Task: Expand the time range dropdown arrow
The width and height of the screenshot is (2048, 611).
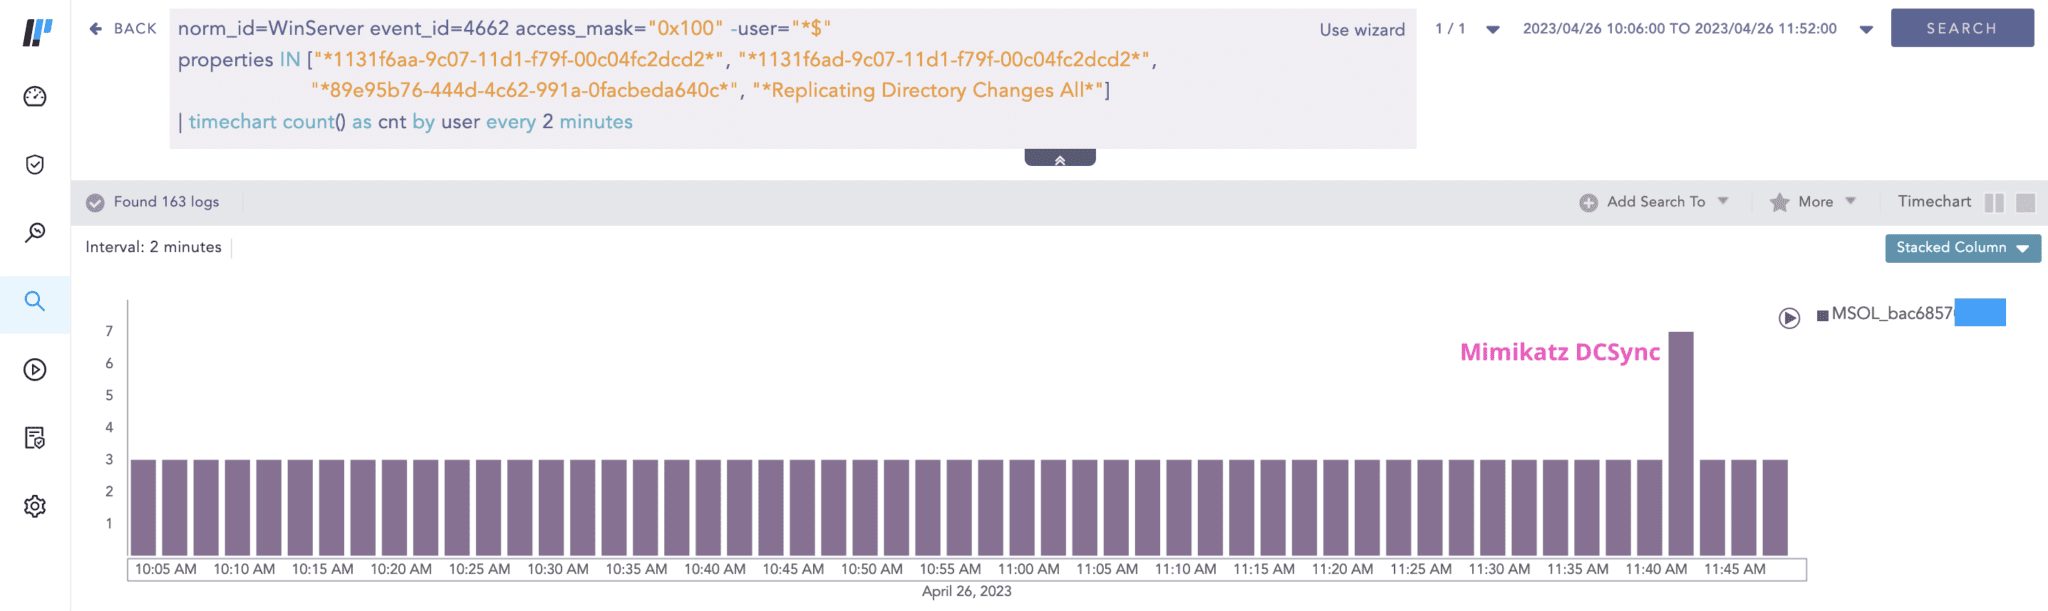Action: pyautogui.click(x=1866, y=29)
